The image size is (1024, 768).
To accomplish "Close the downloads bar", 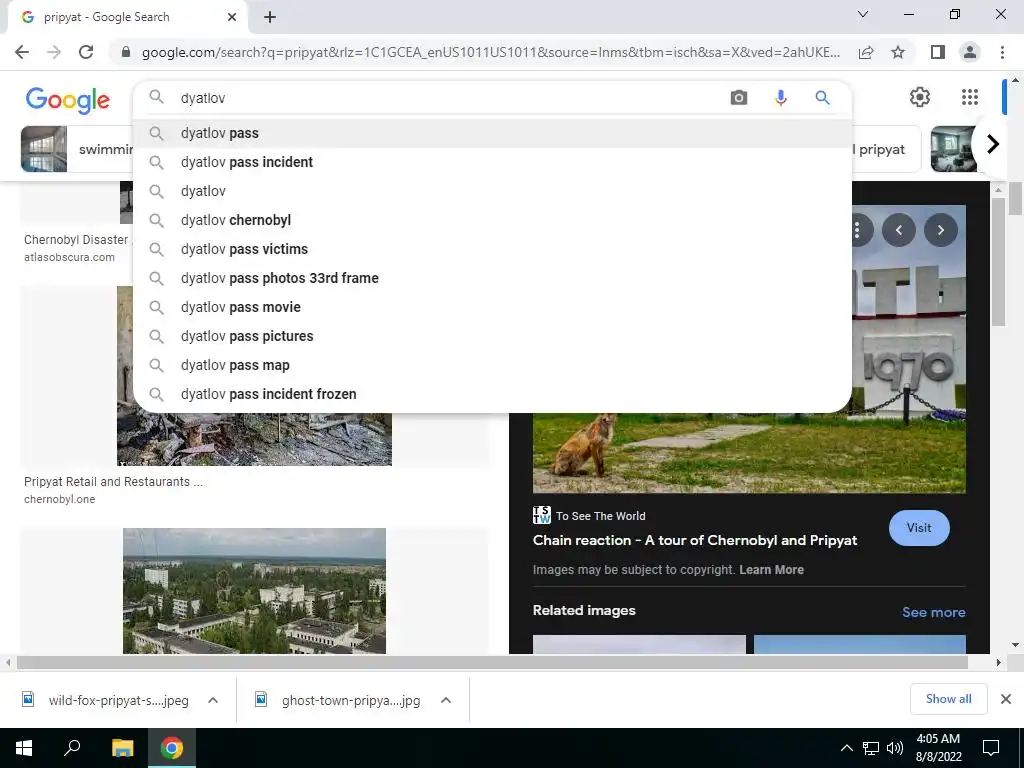I will tap(1006, 699).
